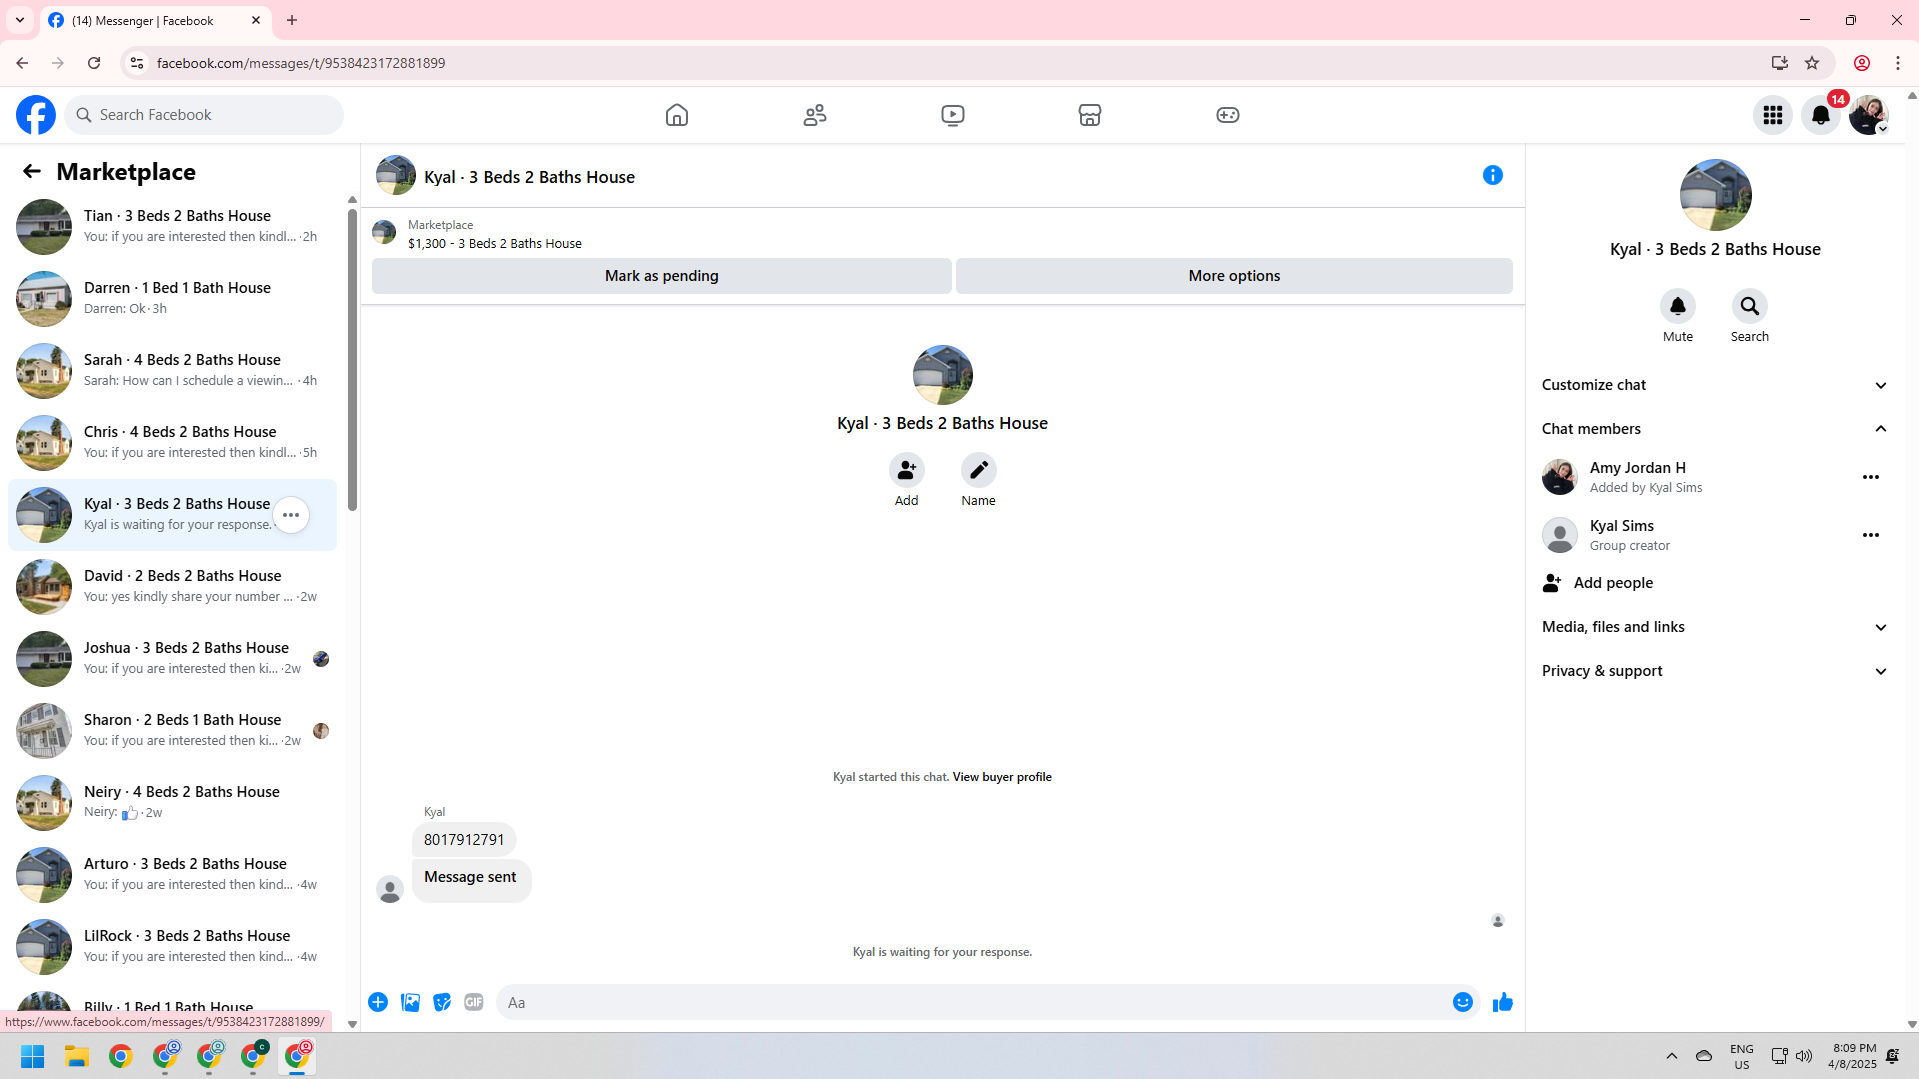The image size is (1919, 1079).
Task: Open Tian 3 Beds 2 Baths House conversation
Action: coord(172,227)
